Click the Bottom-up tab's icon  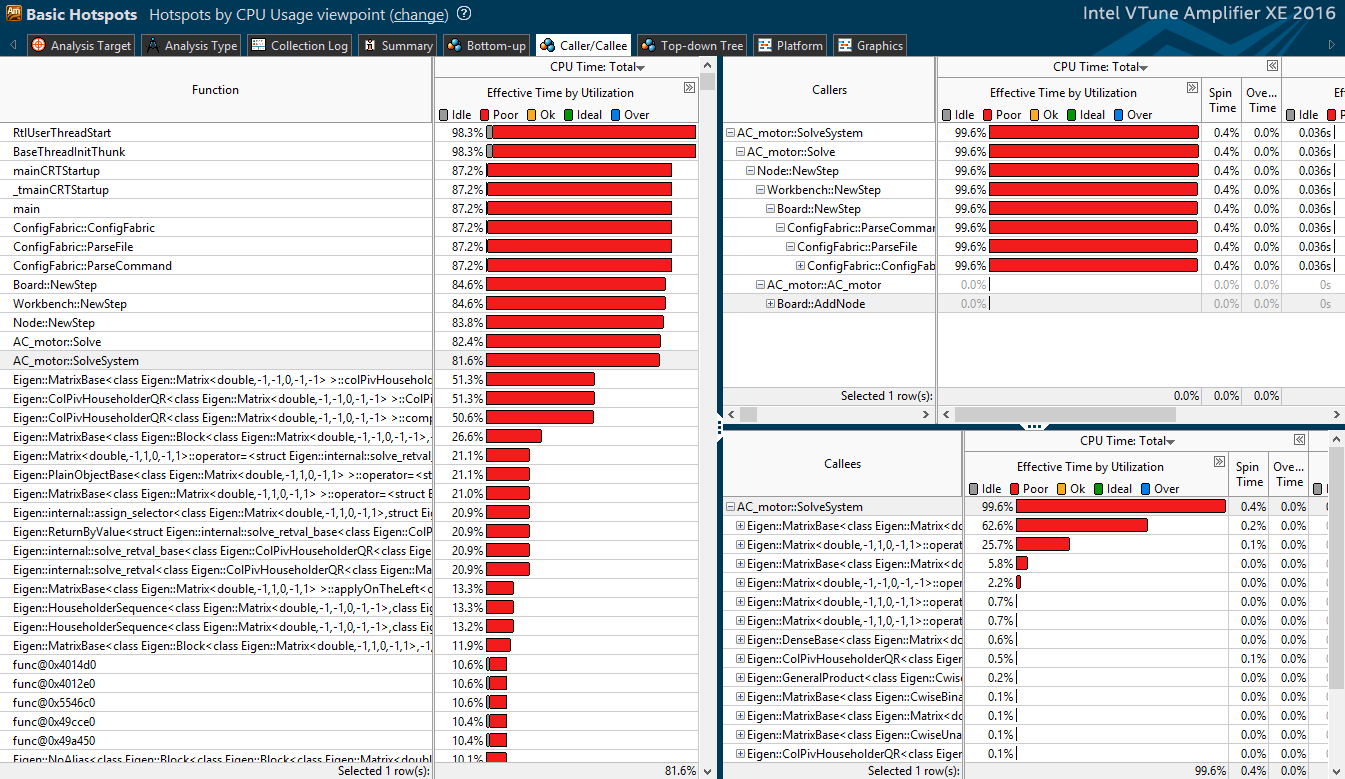(455, 45)
